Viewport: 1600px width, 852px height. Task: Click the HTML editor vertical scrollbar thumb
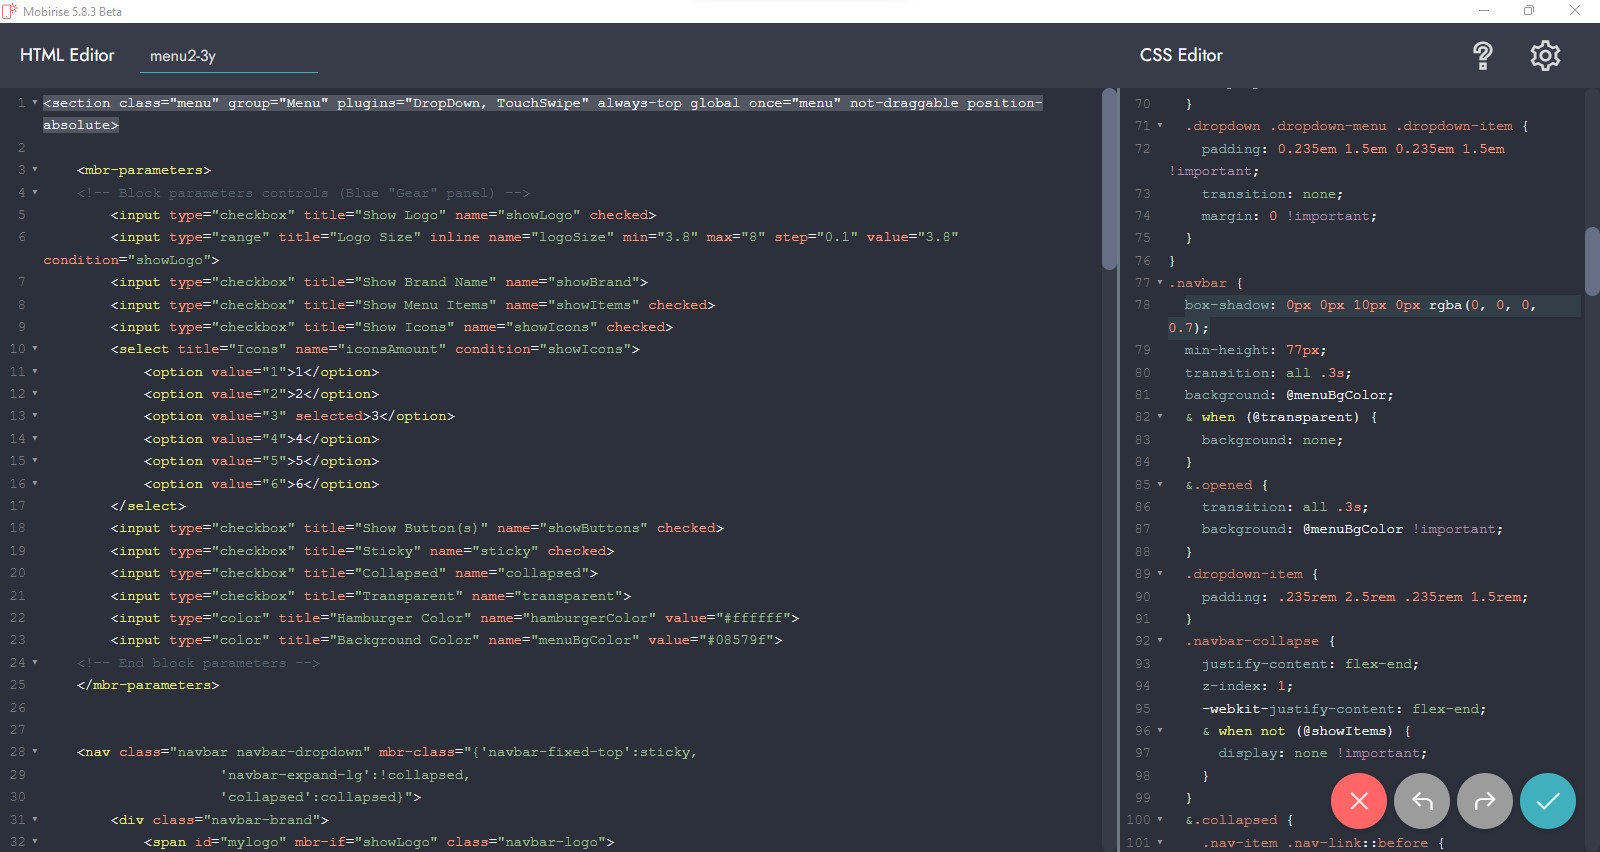point(1109,180)
